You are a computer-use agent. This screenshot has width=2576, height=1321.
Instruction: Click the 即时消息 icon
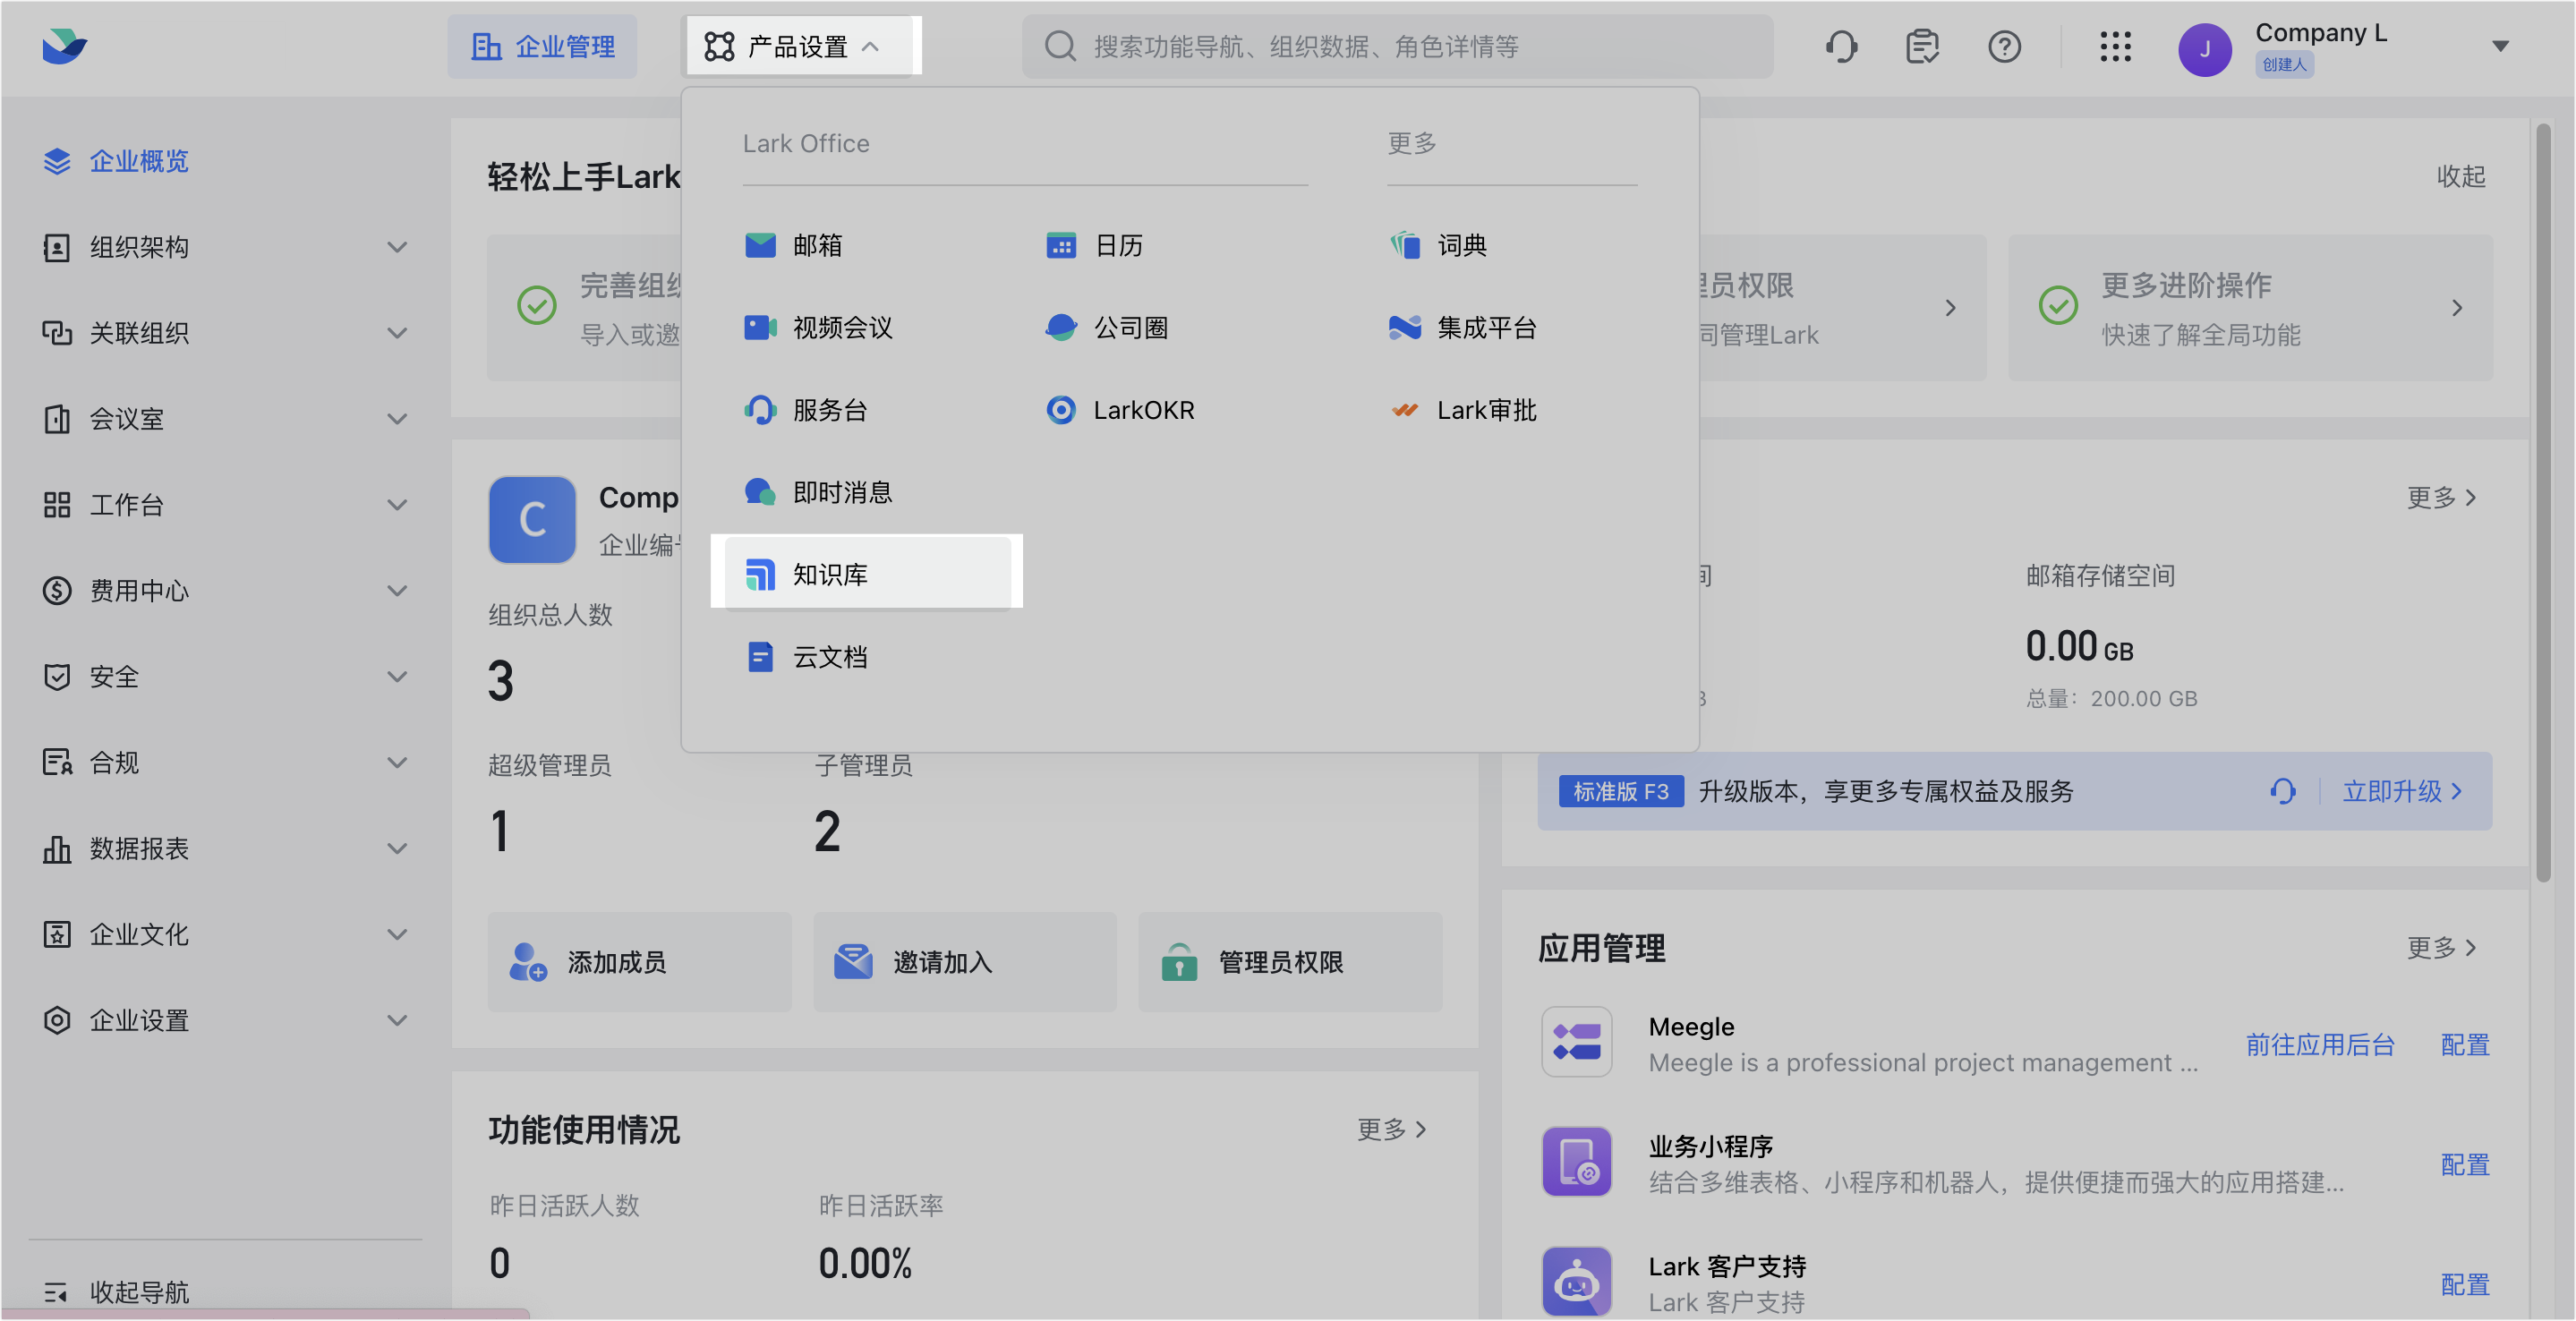[x=760, y=492]
